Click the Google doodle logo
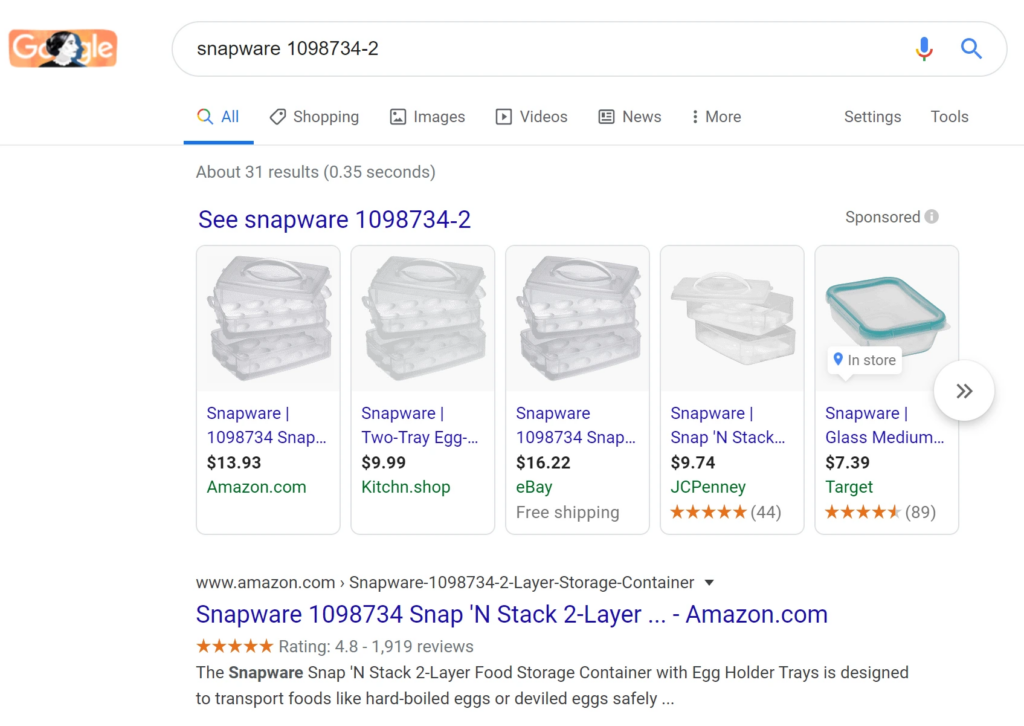 pyautogui.click(x=62, y=47)
